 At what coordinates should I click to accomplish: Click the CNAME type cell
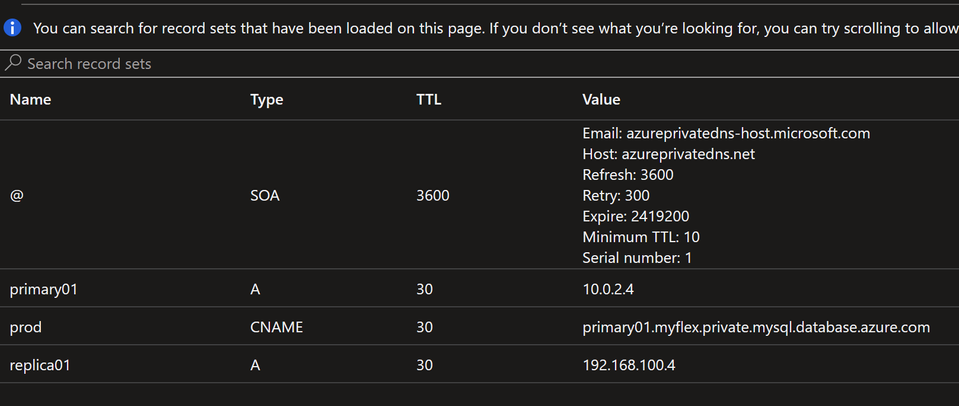click(x=276, y=327)
